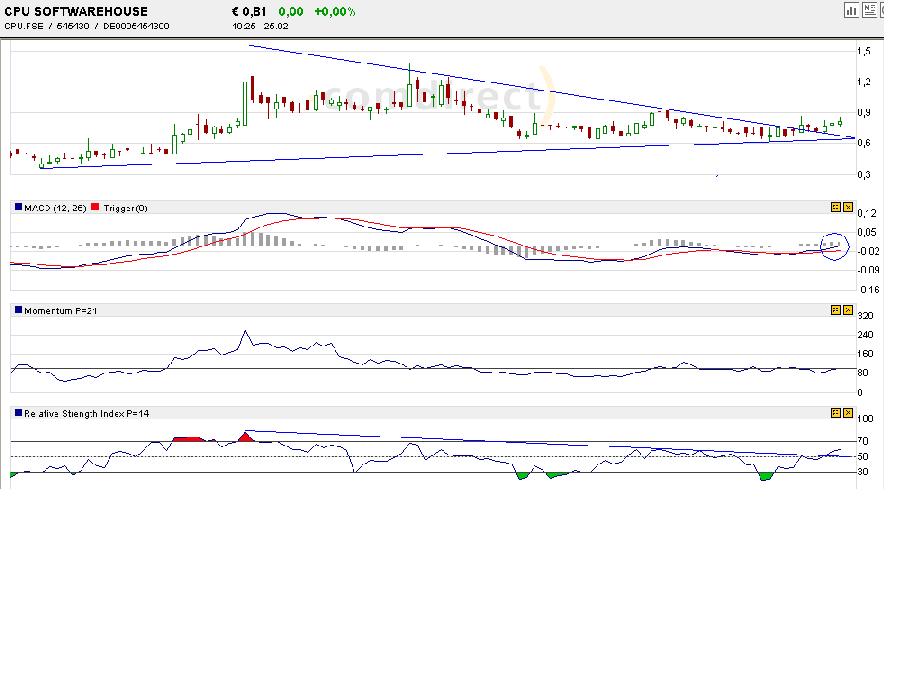This screenshot has height=692, width=898.
Task: Click the Relative Strength Index P=14 label
Action: point(86,413)
